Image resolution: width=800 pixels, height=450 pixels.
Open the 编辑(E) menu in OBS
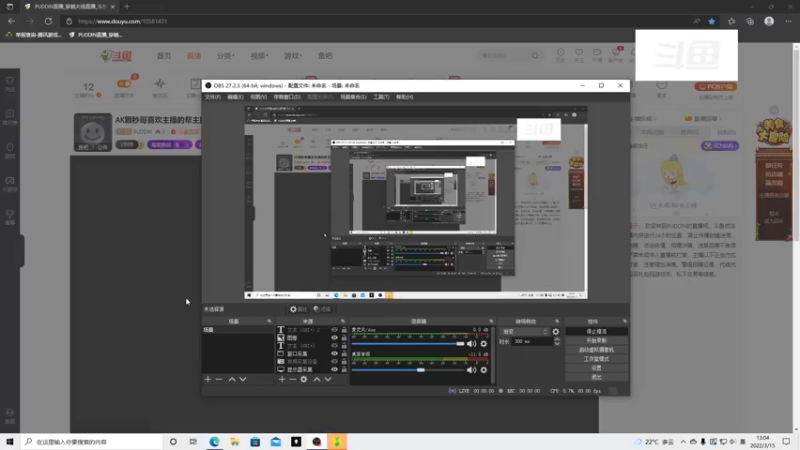tap(235, 97)
